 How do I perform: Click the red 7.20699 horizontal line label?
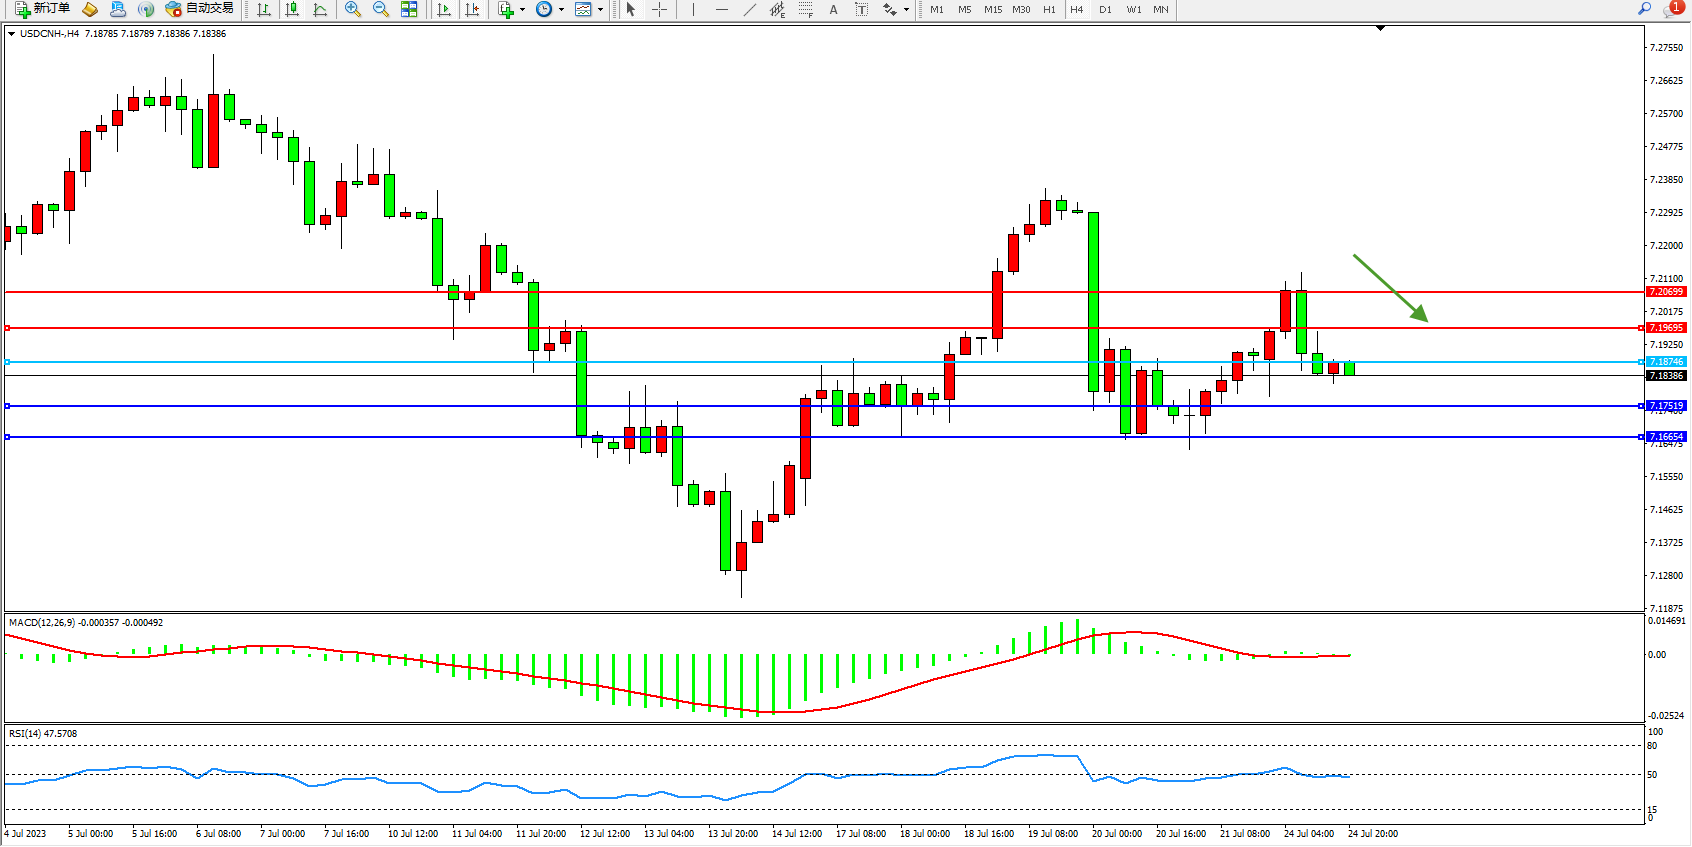1665,292
